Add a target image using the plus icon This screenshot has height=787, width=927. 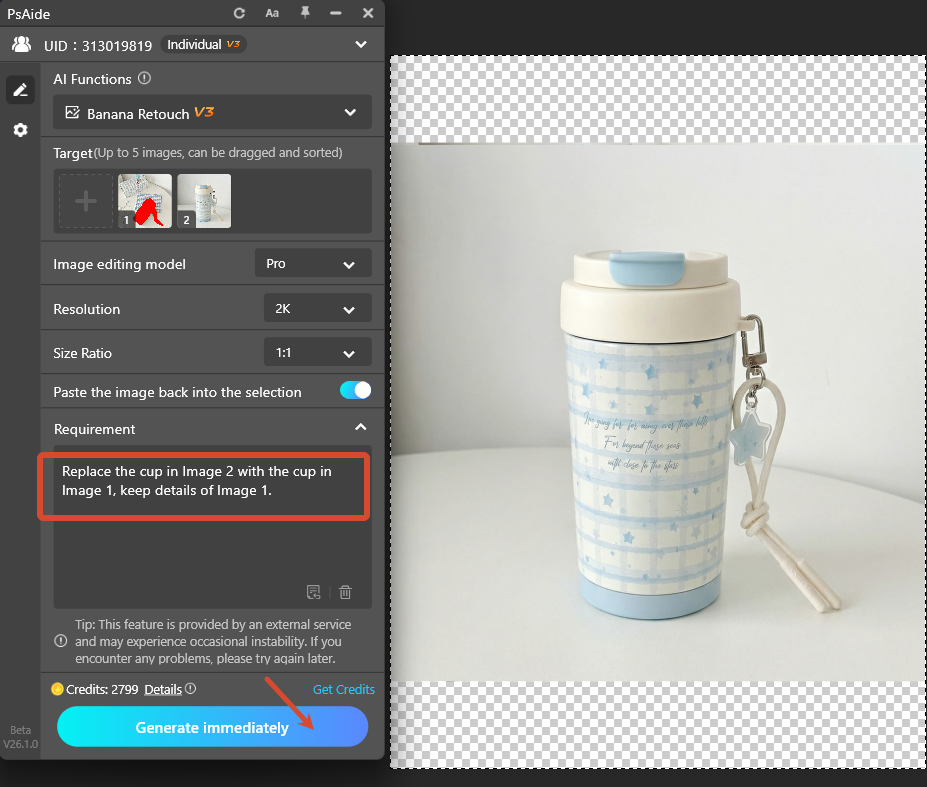pyautogui.click(x=85, y=200)
